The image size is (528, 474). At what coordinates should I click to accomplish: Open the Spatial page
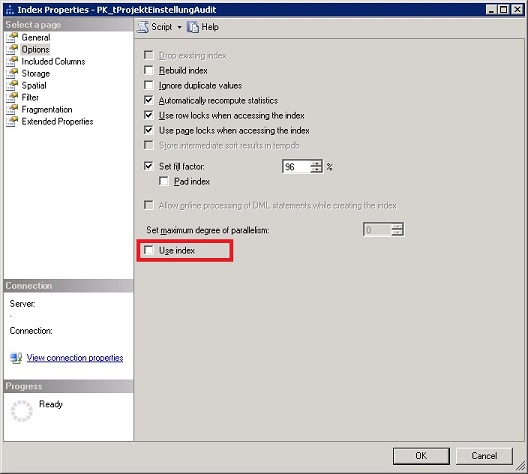34,86
